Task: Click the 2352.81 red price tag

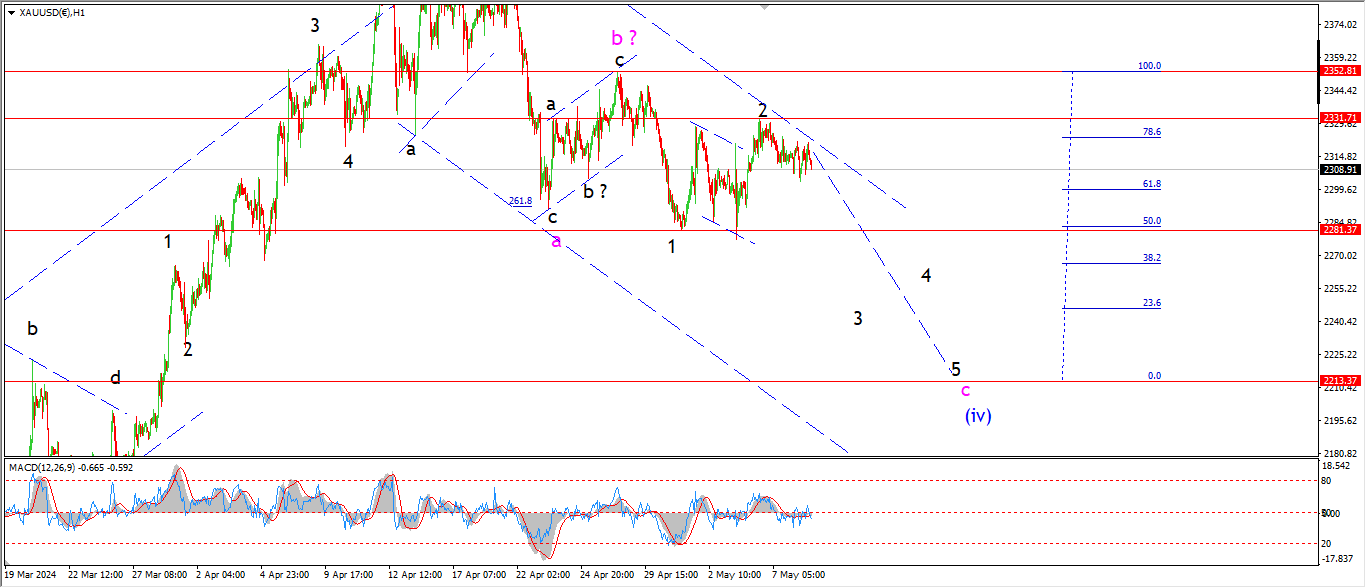Action: click(x=1341, y=71)
